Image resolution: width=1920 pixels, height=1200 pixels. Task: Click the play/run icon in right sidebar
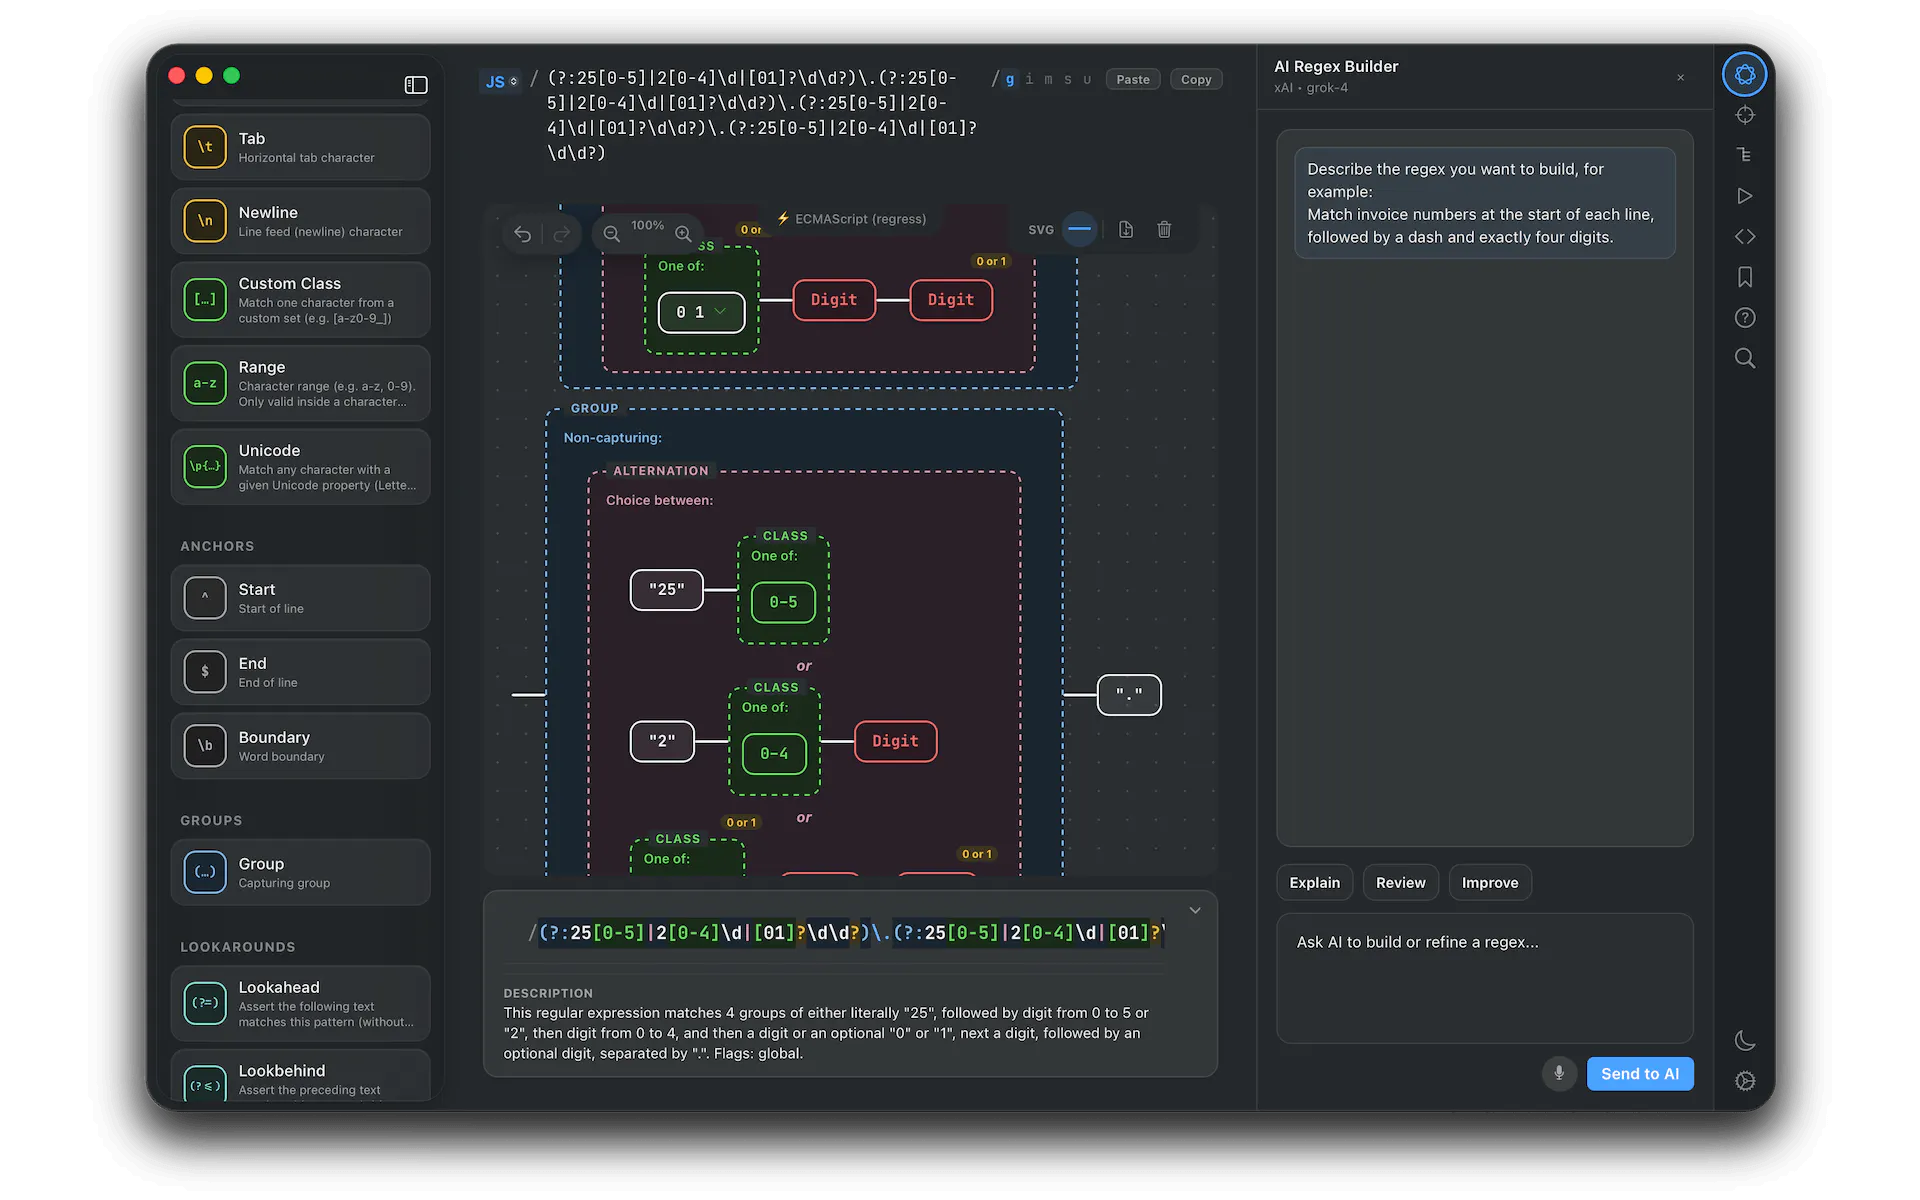click(1744, 196)
